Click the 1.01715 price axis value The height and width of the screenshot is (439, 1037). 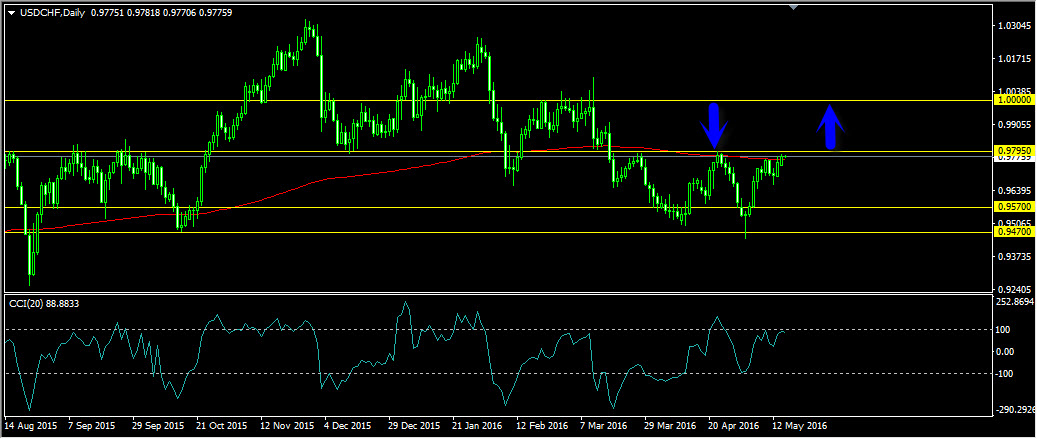pyautogui.click(x=1015, y=60)
